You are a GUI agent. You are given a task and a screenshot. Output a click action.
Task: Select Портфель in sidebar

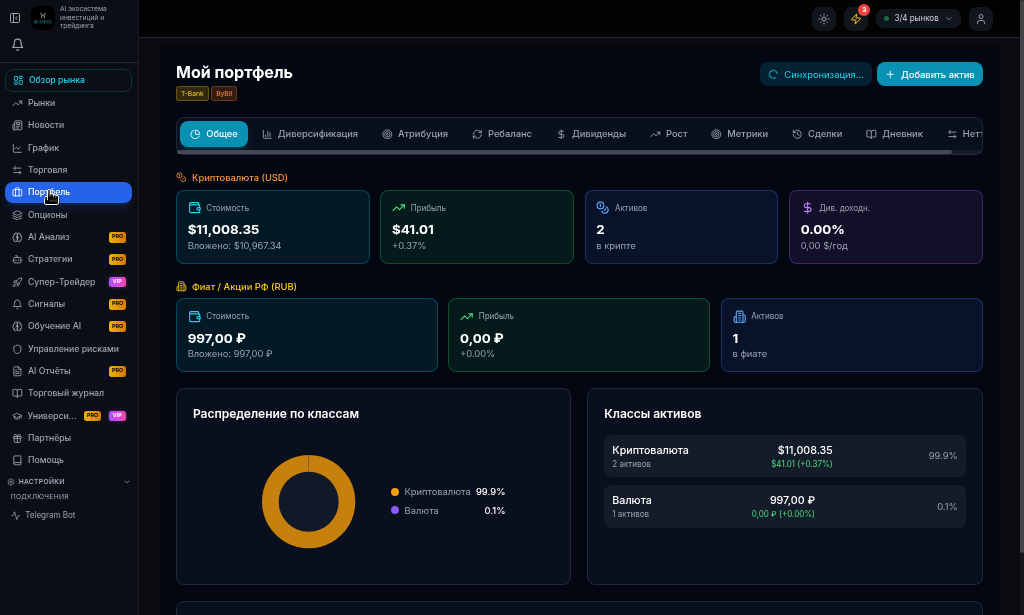[69, 193]
